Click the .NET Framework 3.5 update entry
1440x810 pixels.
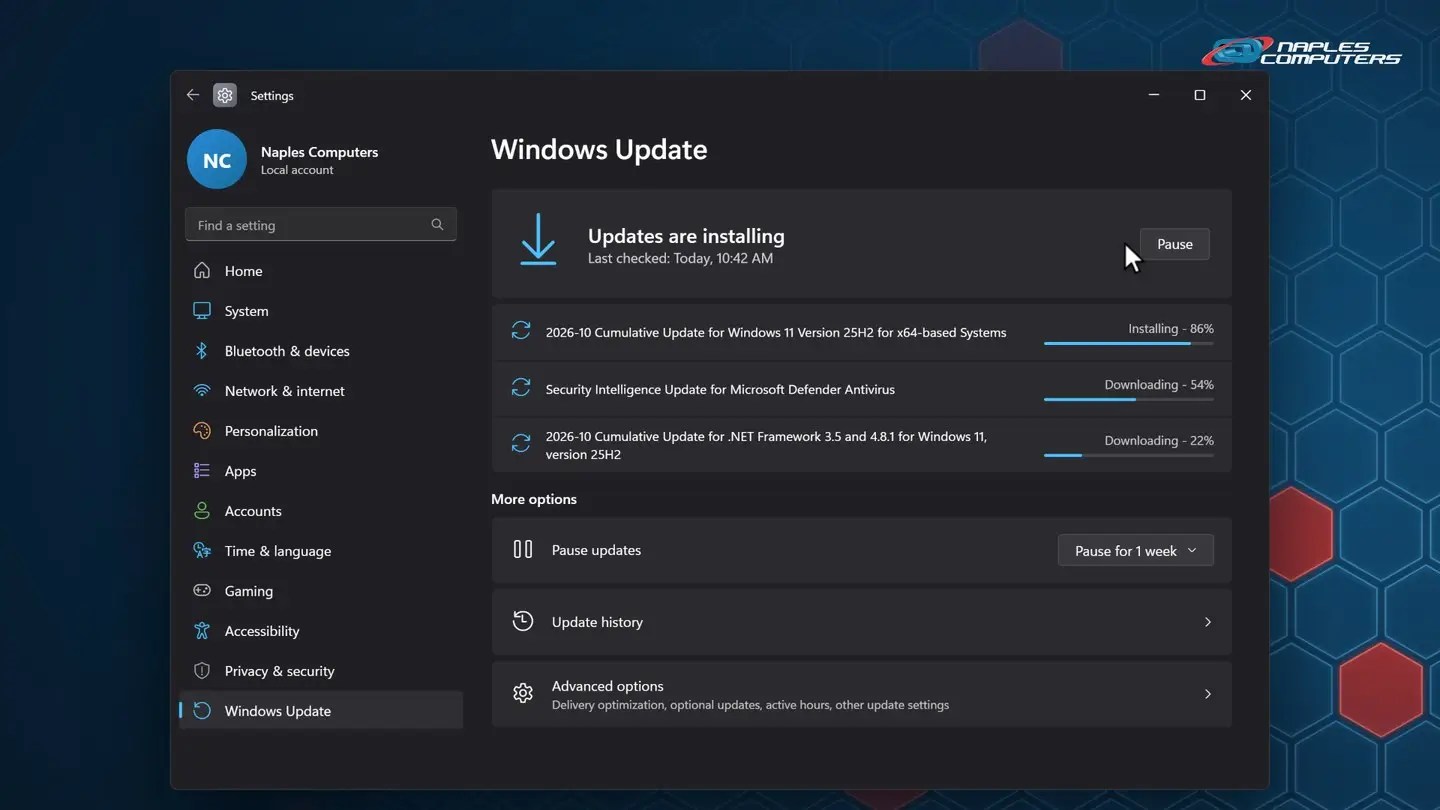861,445
